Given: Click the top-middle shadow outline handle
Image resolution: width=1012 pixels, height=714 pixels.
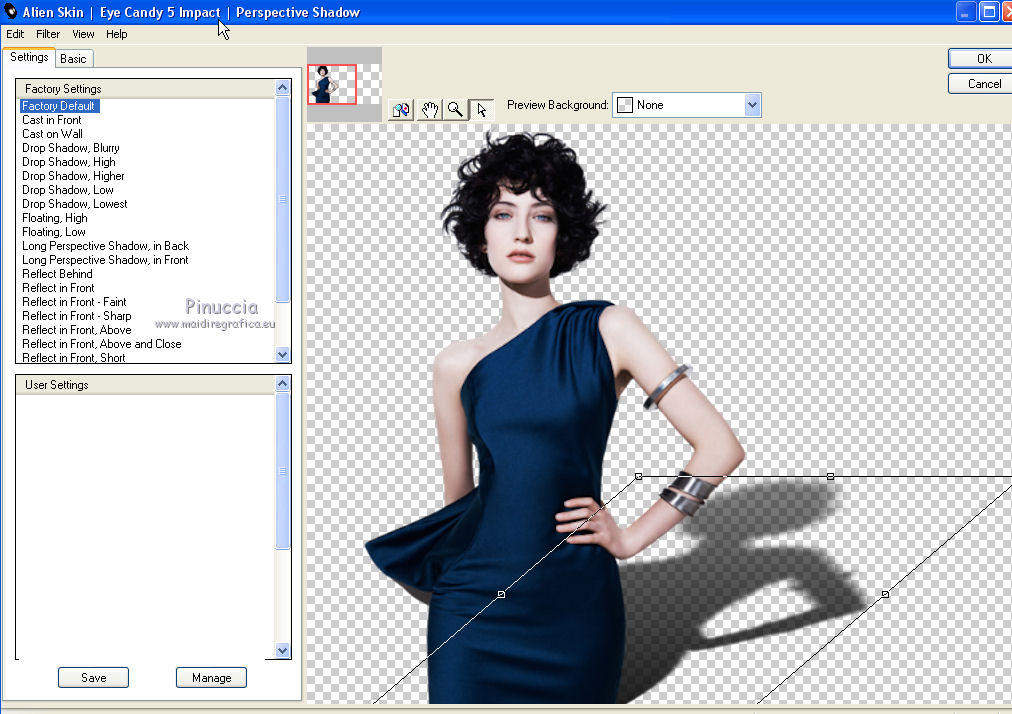Looking at the screenshot, I should click(831, 476).
